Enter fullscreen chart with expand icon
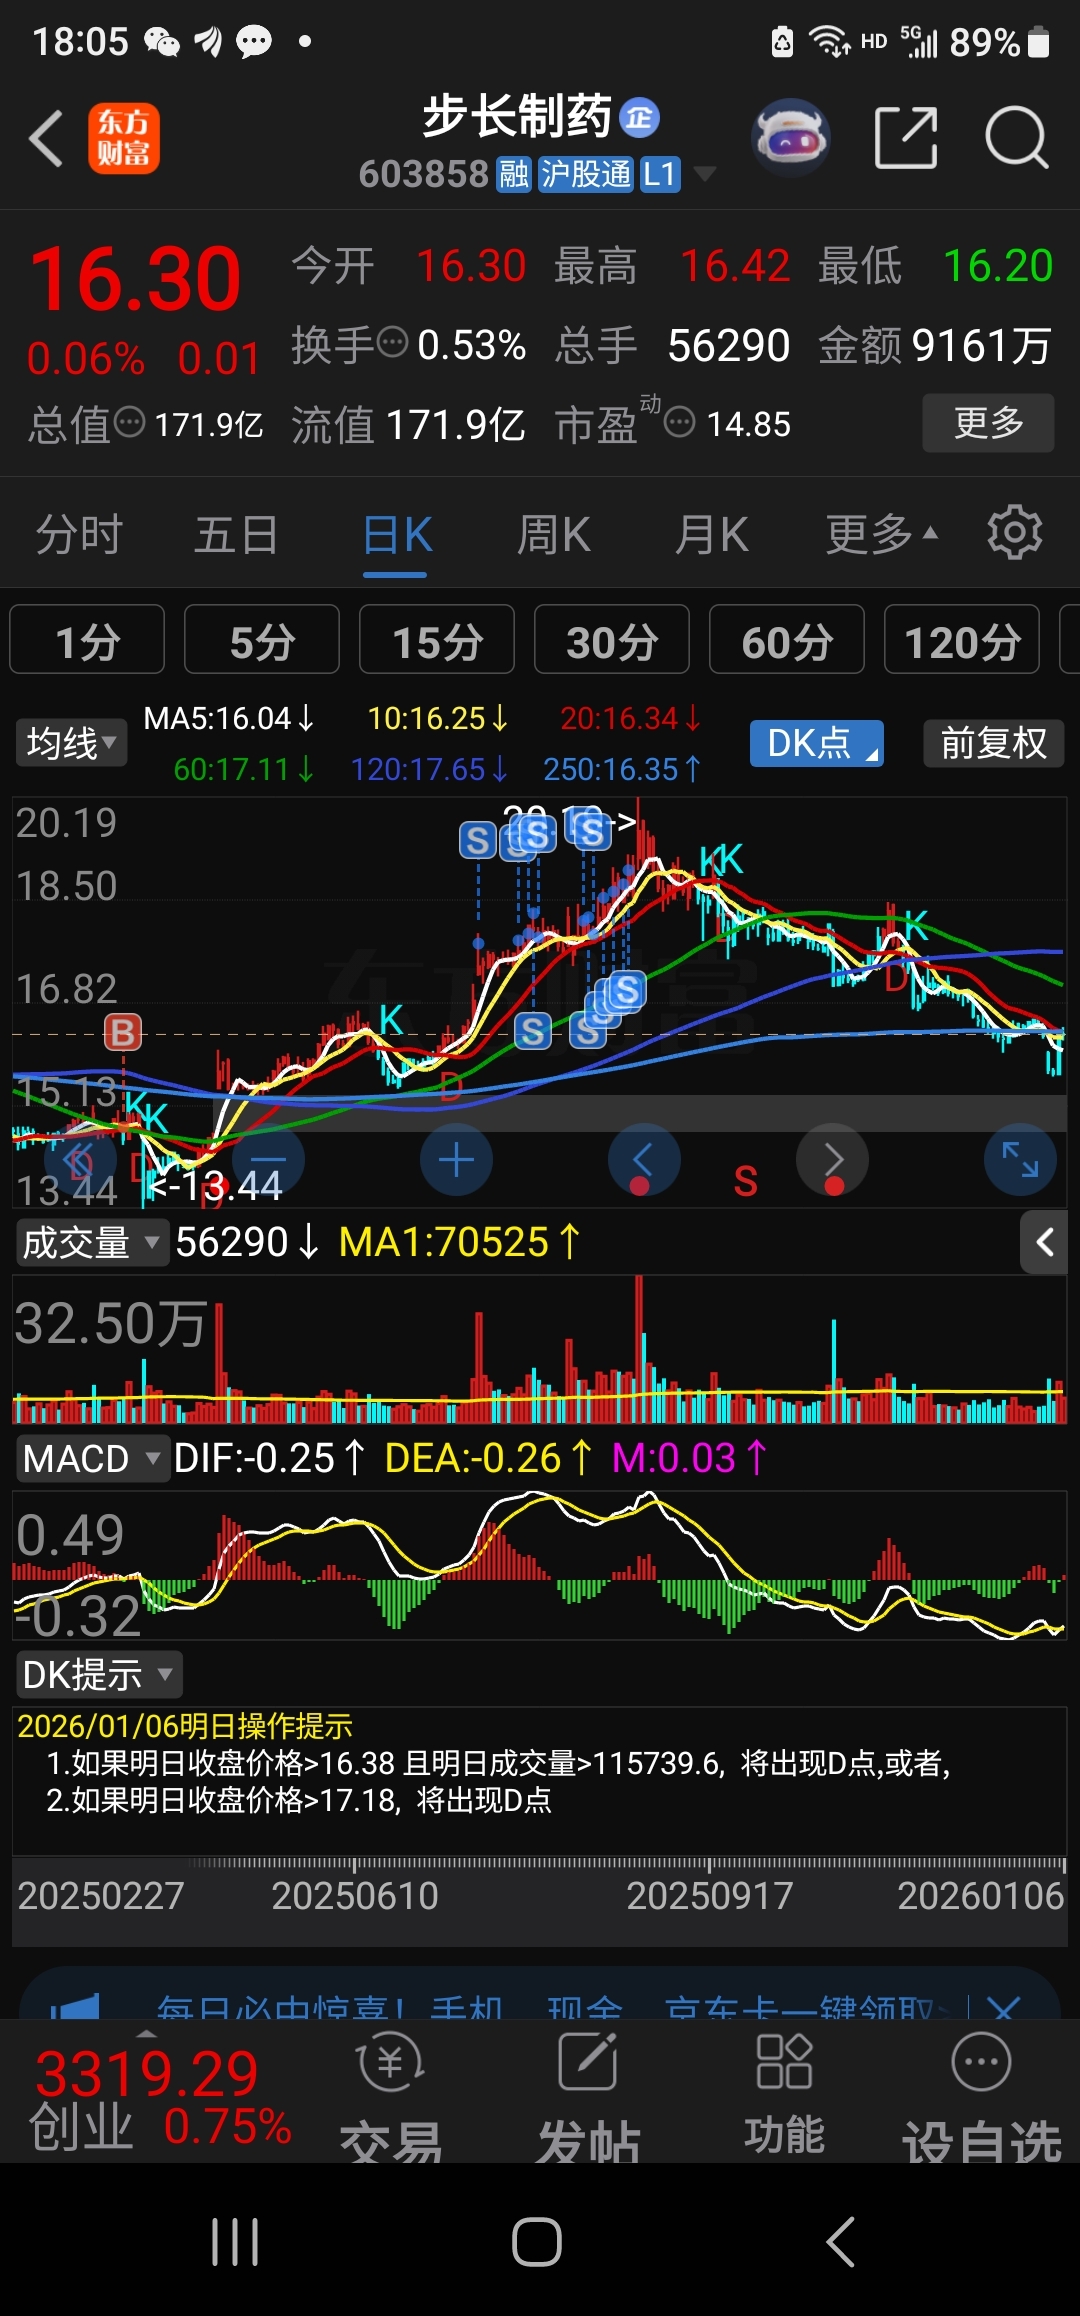Image resolution: width=1080 pixels, height=2316 pixels. 1020,1160
